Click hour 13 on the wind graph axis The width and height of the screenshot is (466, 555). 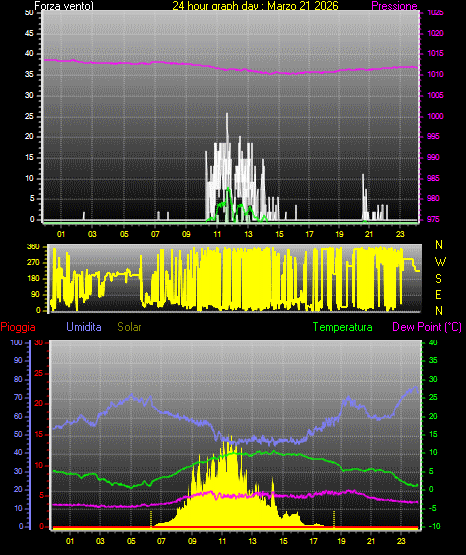tap(248, 234)
